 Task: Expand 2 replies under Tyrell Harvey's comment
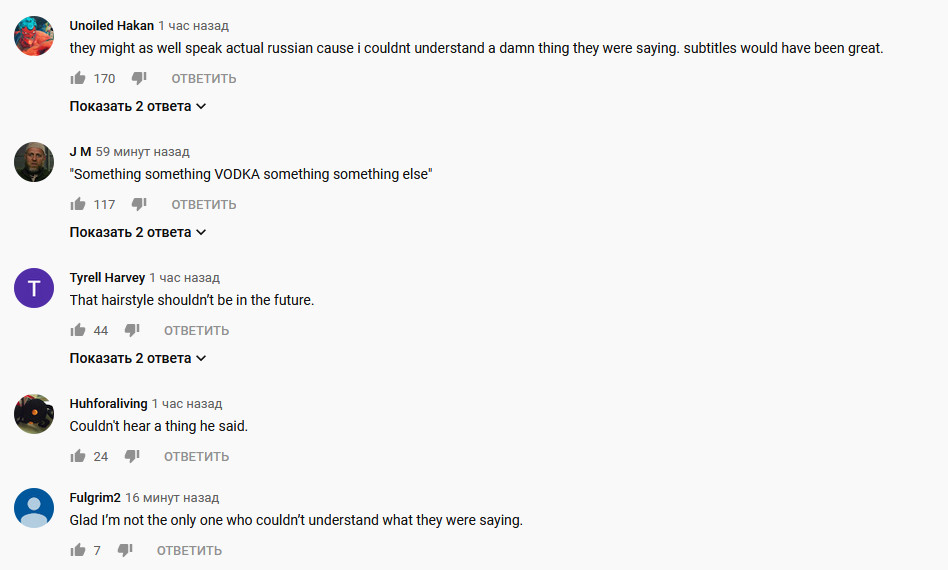(x=138, y=358)
